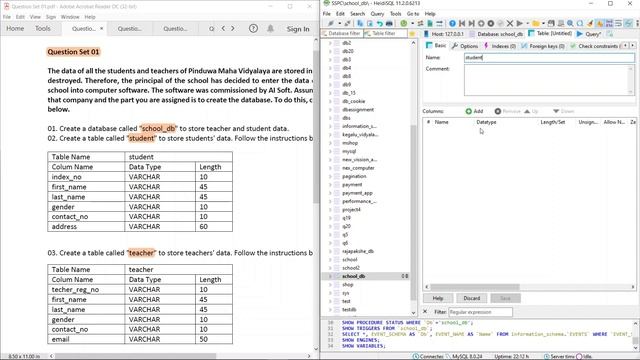This screenshot has height=360, width=640.
Task: Click the columns list horizontal scrollbar
Action: 475,287
